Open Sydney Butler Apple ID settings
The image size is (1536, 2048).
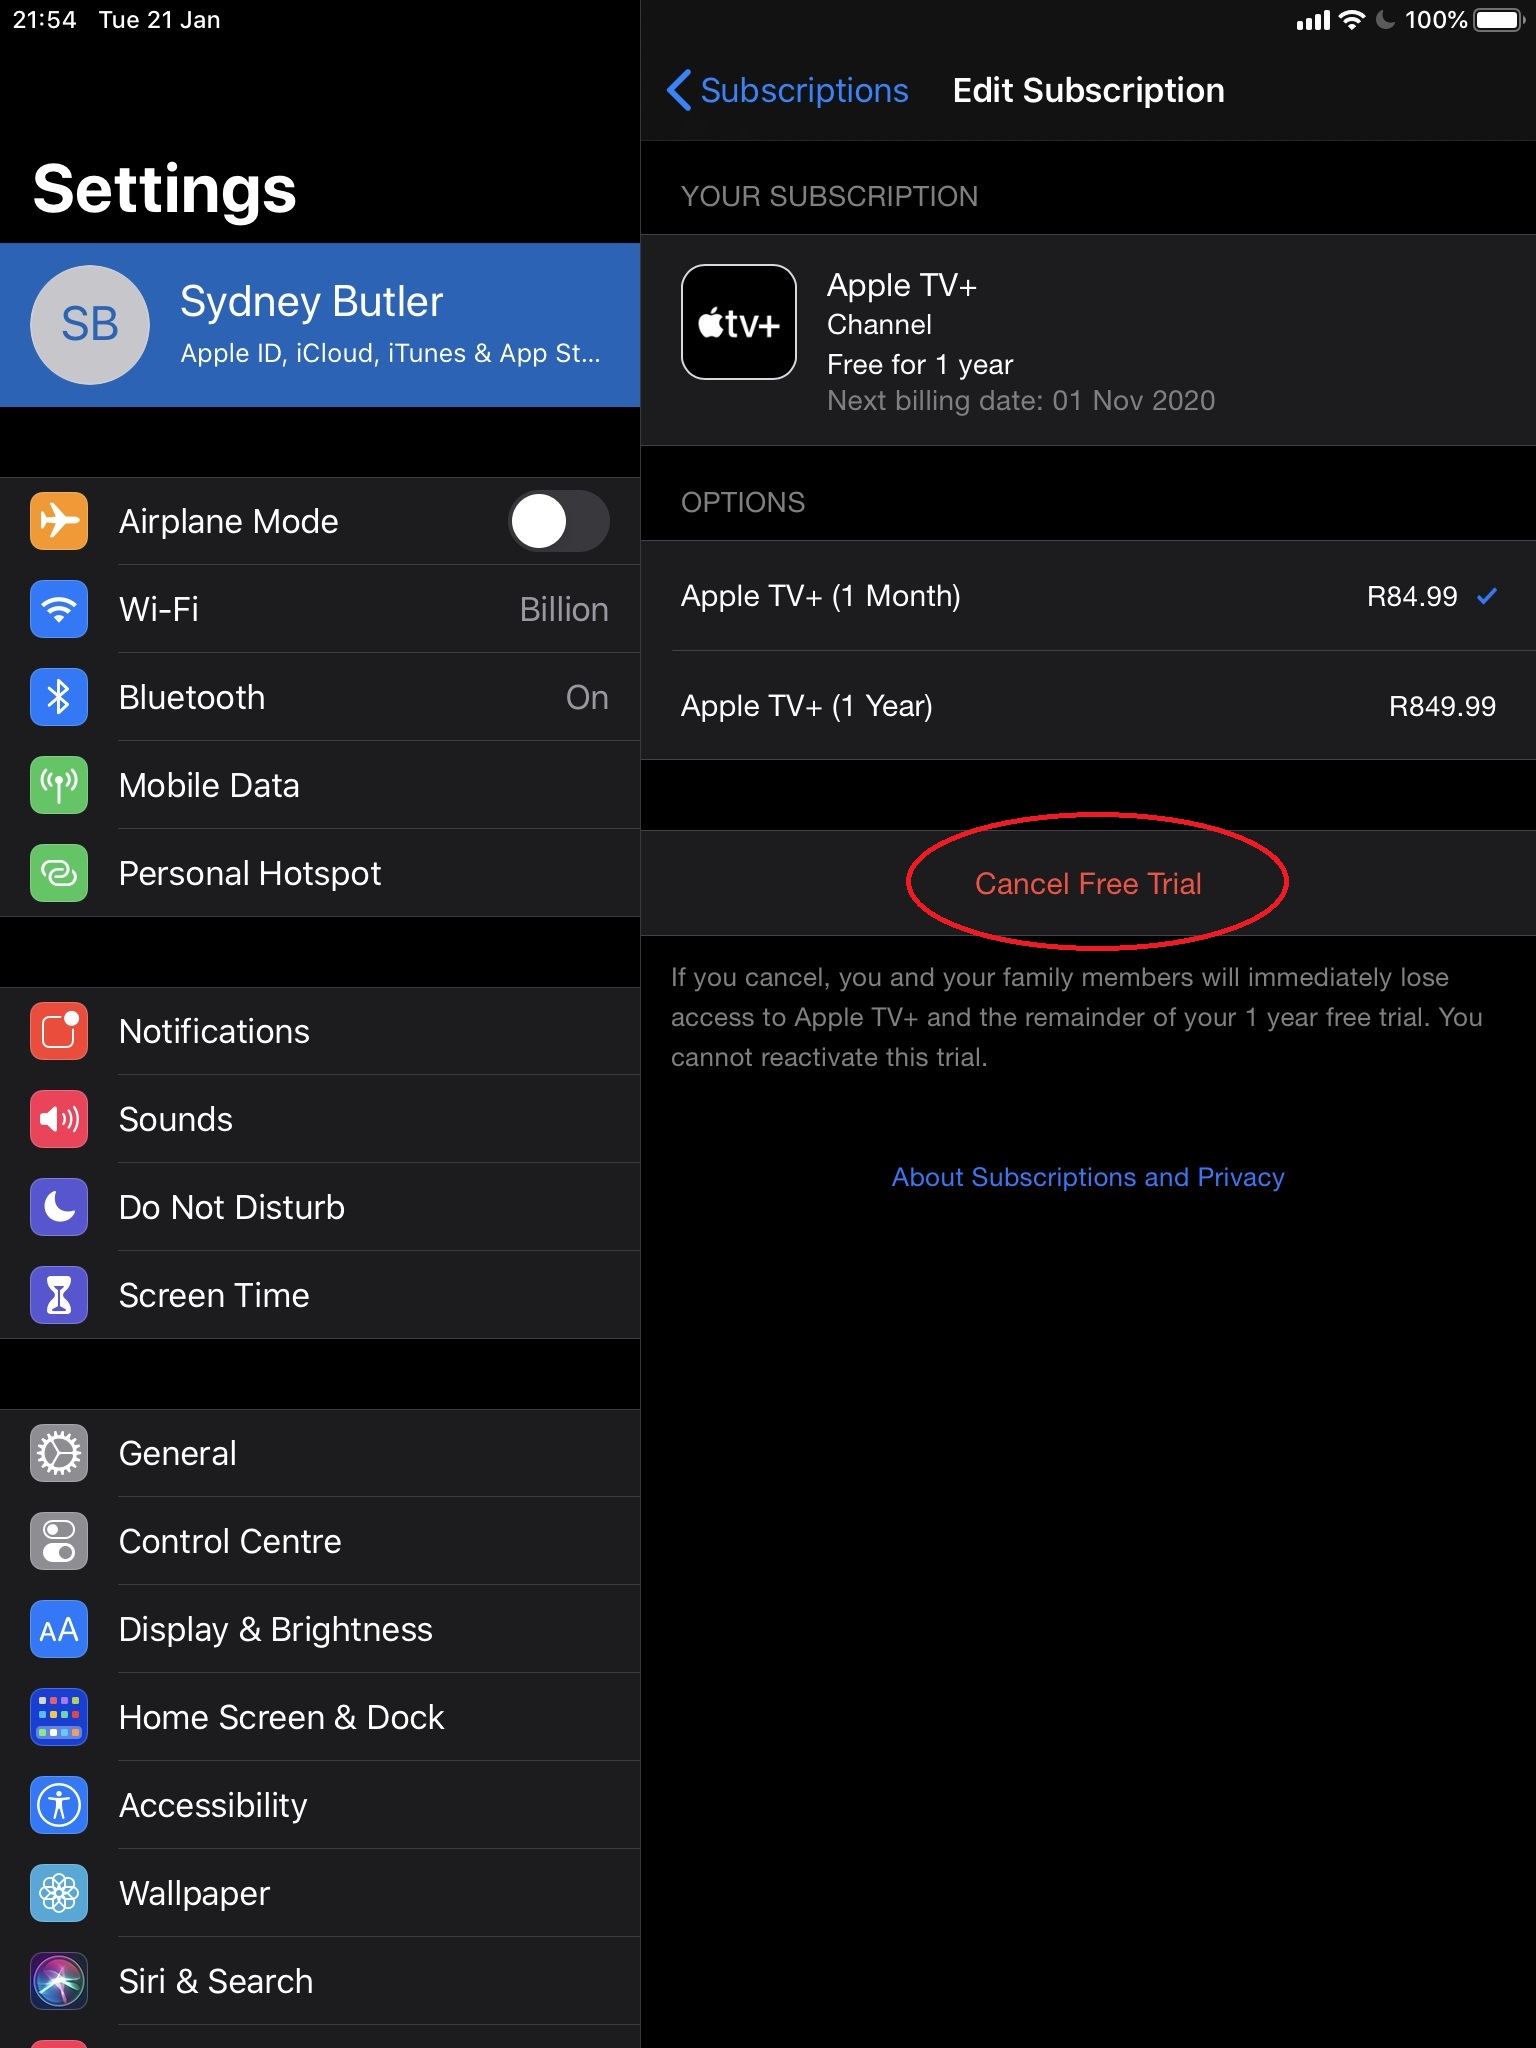coord(320,325)
